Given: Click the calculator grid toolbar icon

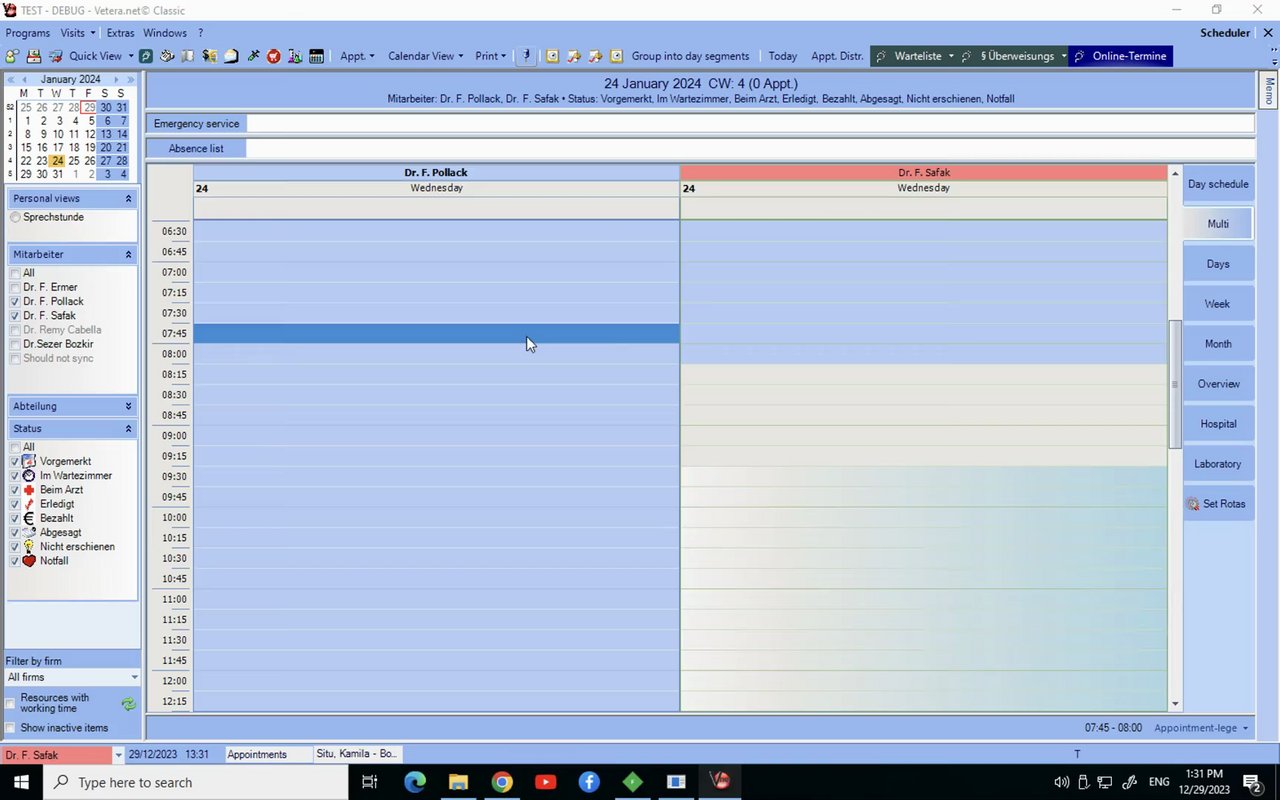Looking at the screenshot, I should pos(316,56).
